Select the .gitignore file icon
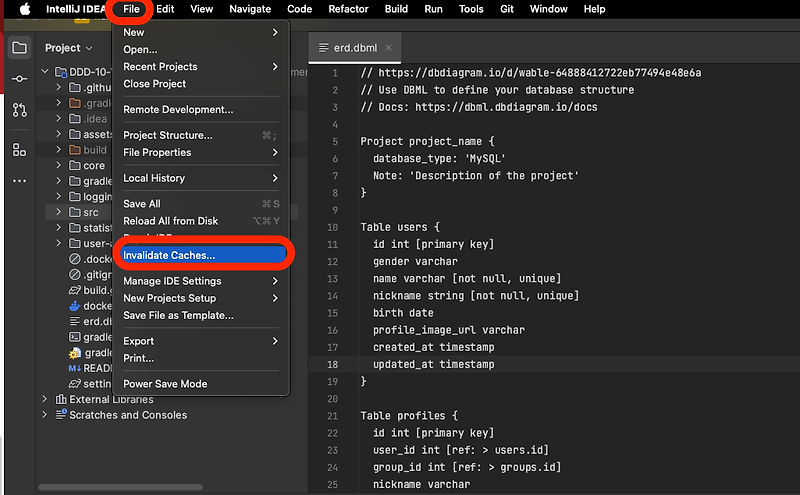The height and width of the screenshot is (495, 800). click(x=74, y=275)
